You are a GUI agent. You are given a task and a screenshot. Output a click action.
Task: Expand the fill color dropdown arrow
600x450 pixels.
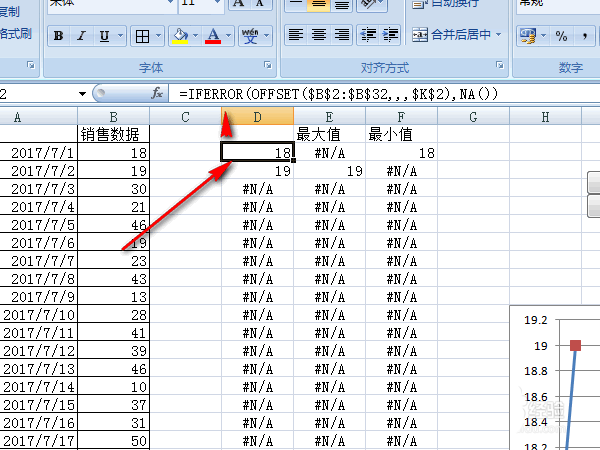click(x=196, y=36)
